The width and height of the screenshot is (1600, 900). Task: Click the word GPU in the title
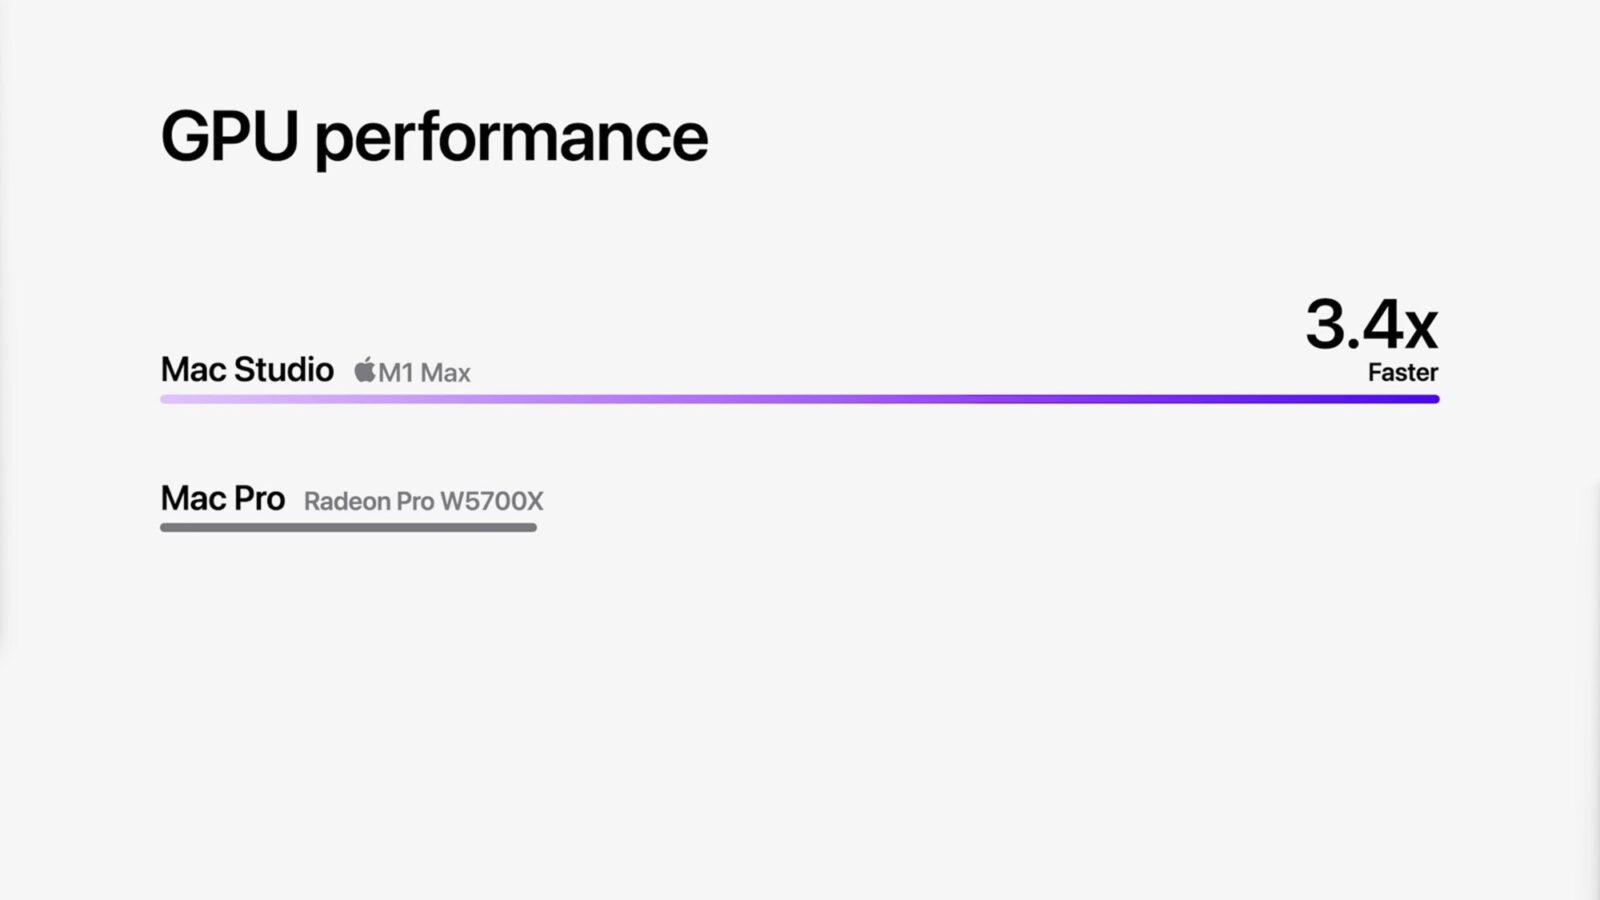click(x=229, y=136)
